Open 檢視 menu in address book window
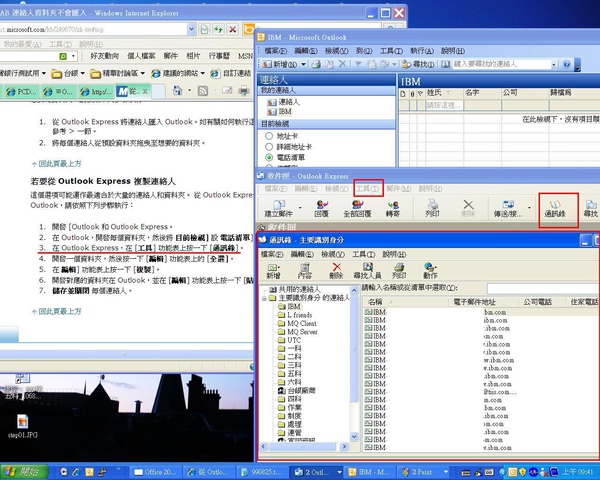This screenshot has height=480, width=600. 335,254
